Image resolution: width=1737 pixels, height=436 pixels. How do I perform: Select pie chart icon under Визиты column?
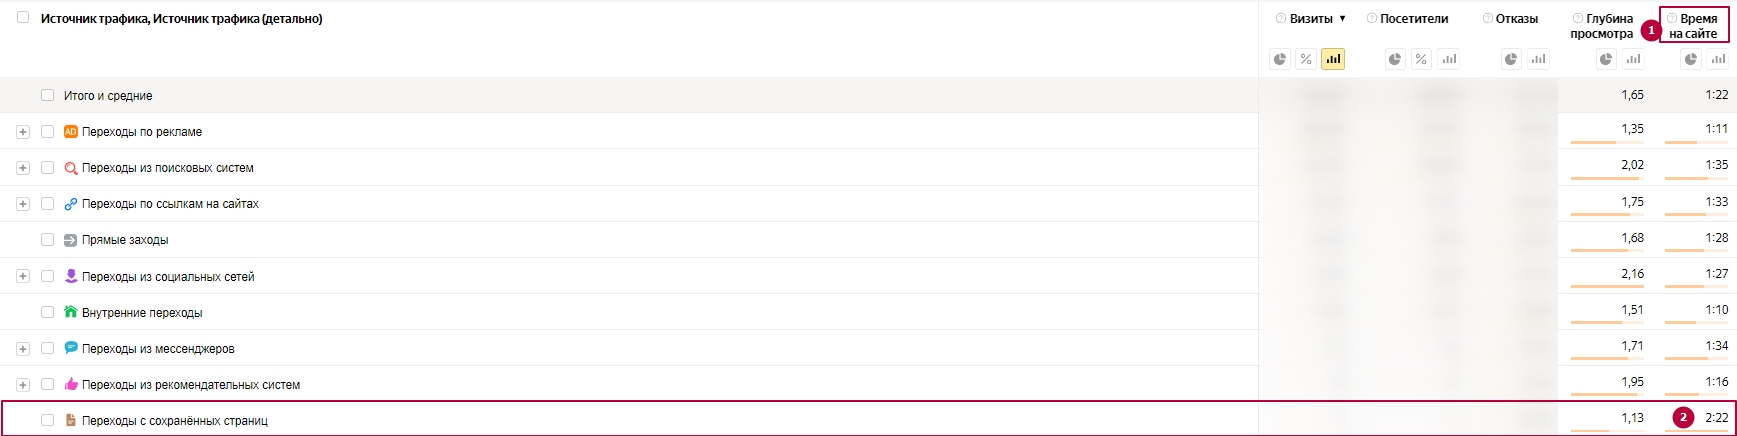pyautogui.click(x=1279, y=59)
